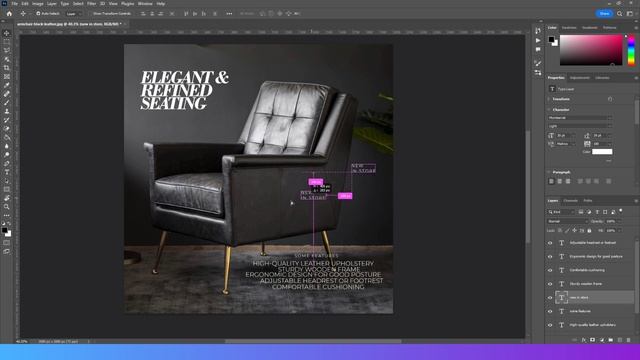Select the Eraser tool
Screen dimensions: 640x360
pos(7,129)
